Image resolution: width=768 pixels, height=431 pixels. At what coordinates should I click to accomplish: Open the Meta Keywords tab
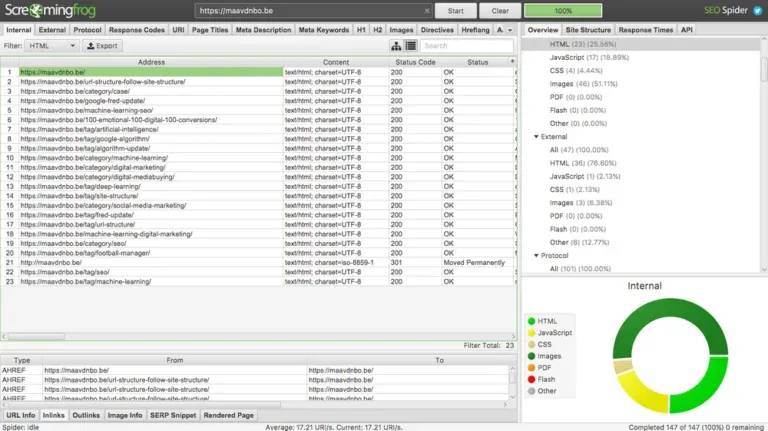(x=324, y=30)
